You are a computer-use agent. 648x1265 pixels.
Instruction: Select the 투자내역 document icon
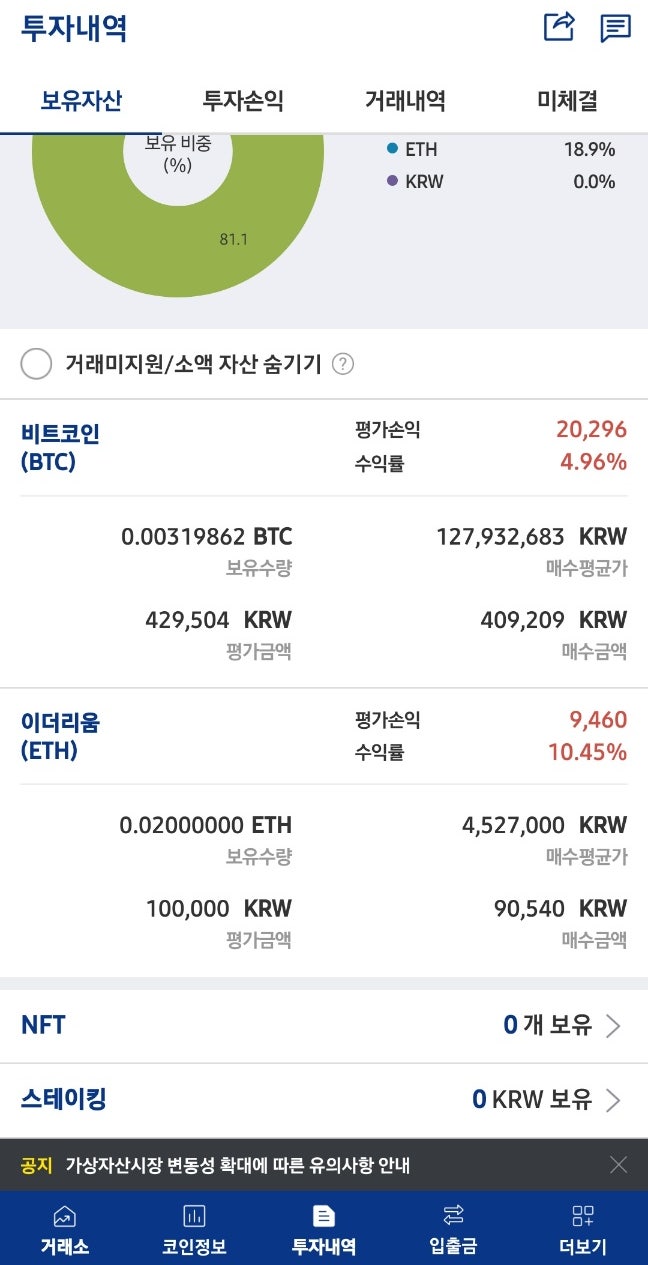click(x=324, y=1216)
